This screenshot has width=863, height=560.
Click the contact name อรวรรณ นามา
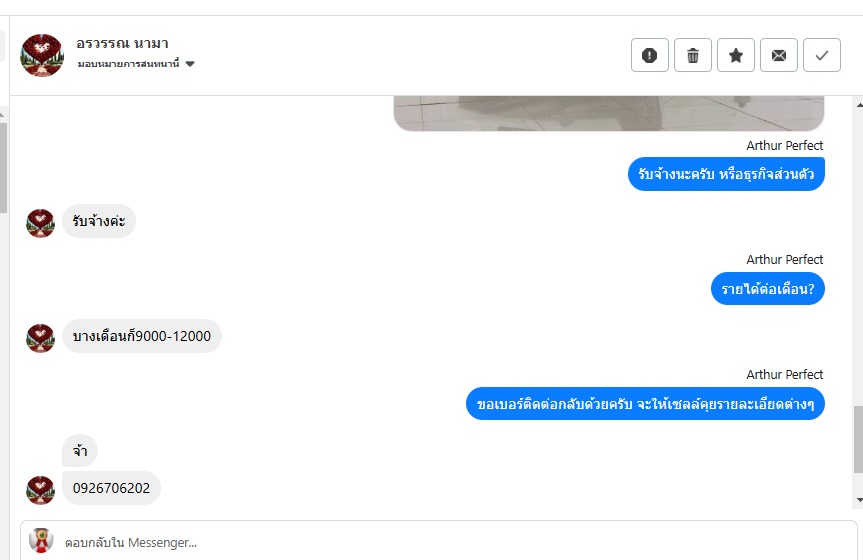click(122, 43)
